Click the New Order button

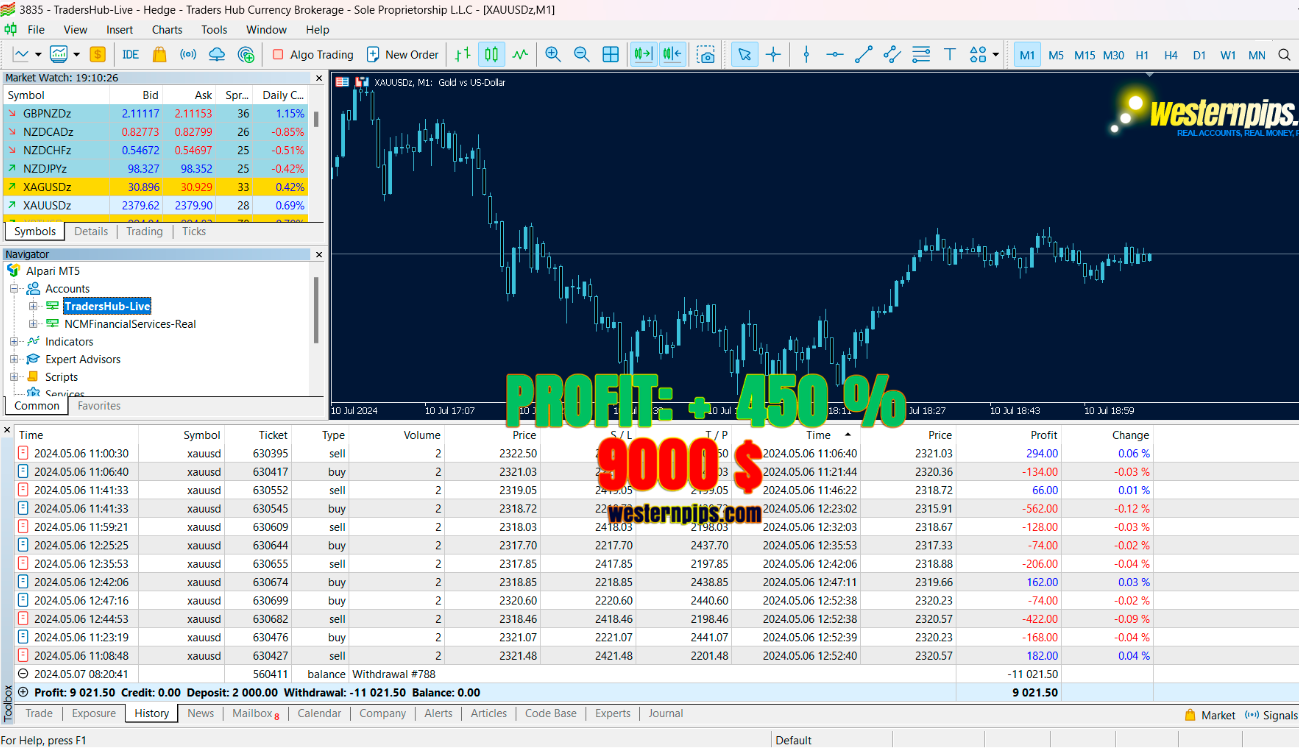(402, 54)
